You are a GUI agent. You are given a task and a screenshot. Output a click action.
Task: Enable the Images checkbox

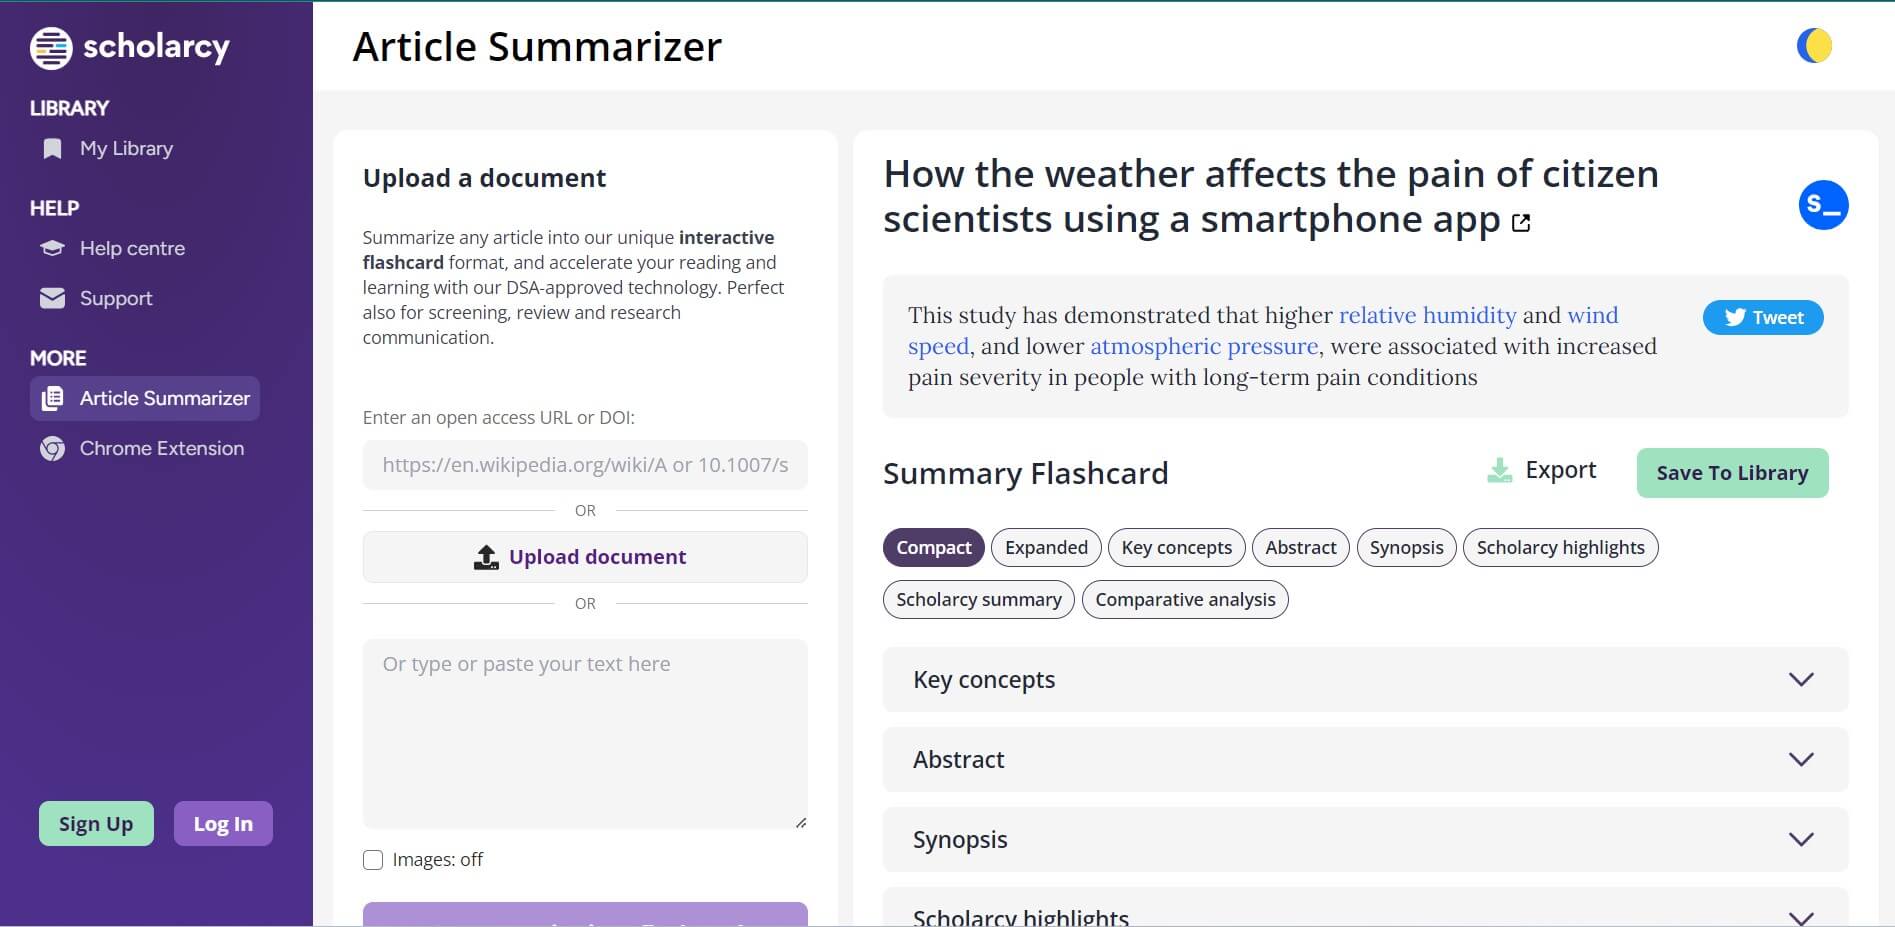coord(373,860)
